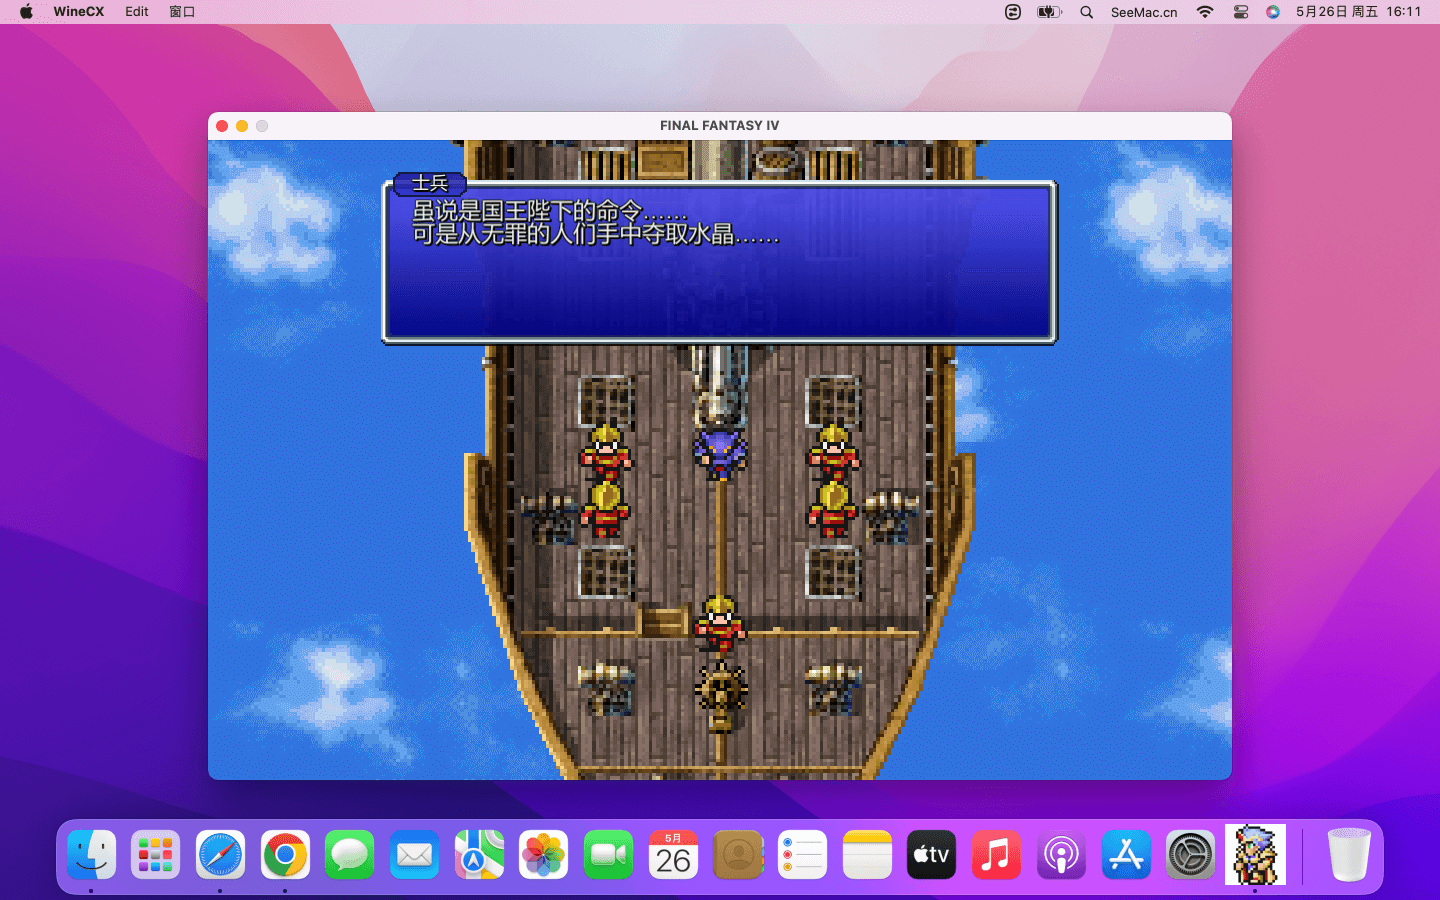This screenshot has height=900, width=1440.
Task: Expand the Apple menu
Action: (x=26, y=12)
